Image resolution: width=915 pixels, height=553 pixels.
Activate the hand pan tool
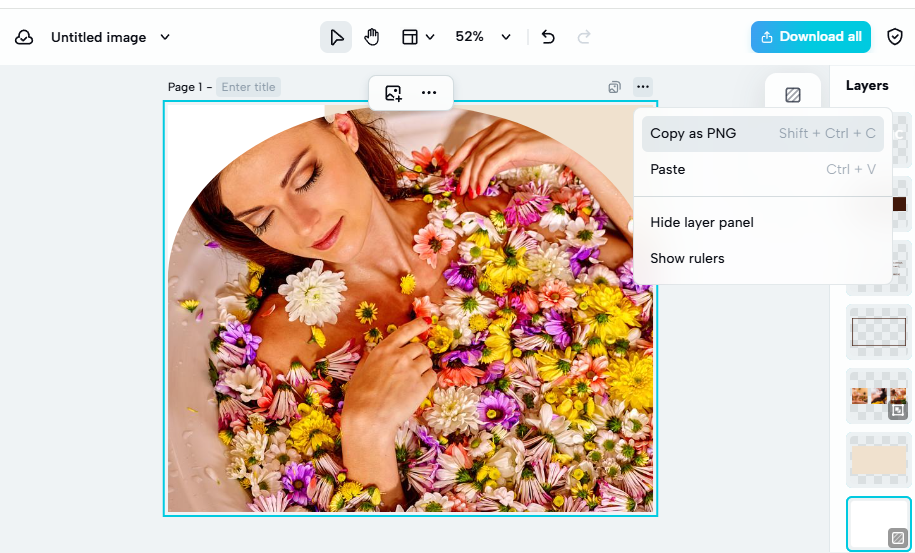coord(371,37)
